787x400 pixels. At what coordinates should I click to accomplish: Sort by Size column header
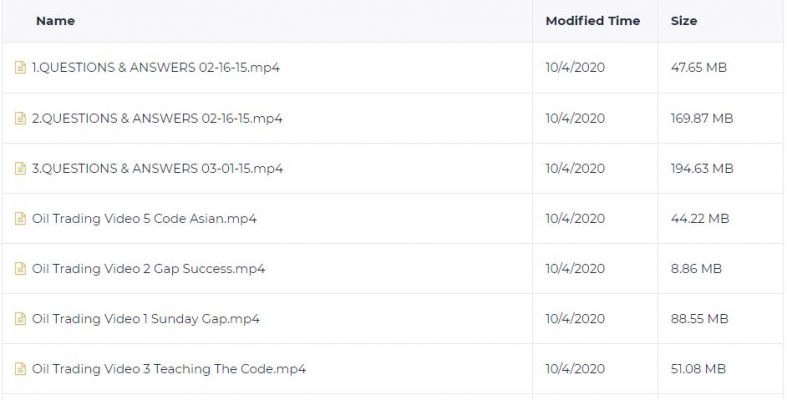pyautogui.click(x=684, y=21)
